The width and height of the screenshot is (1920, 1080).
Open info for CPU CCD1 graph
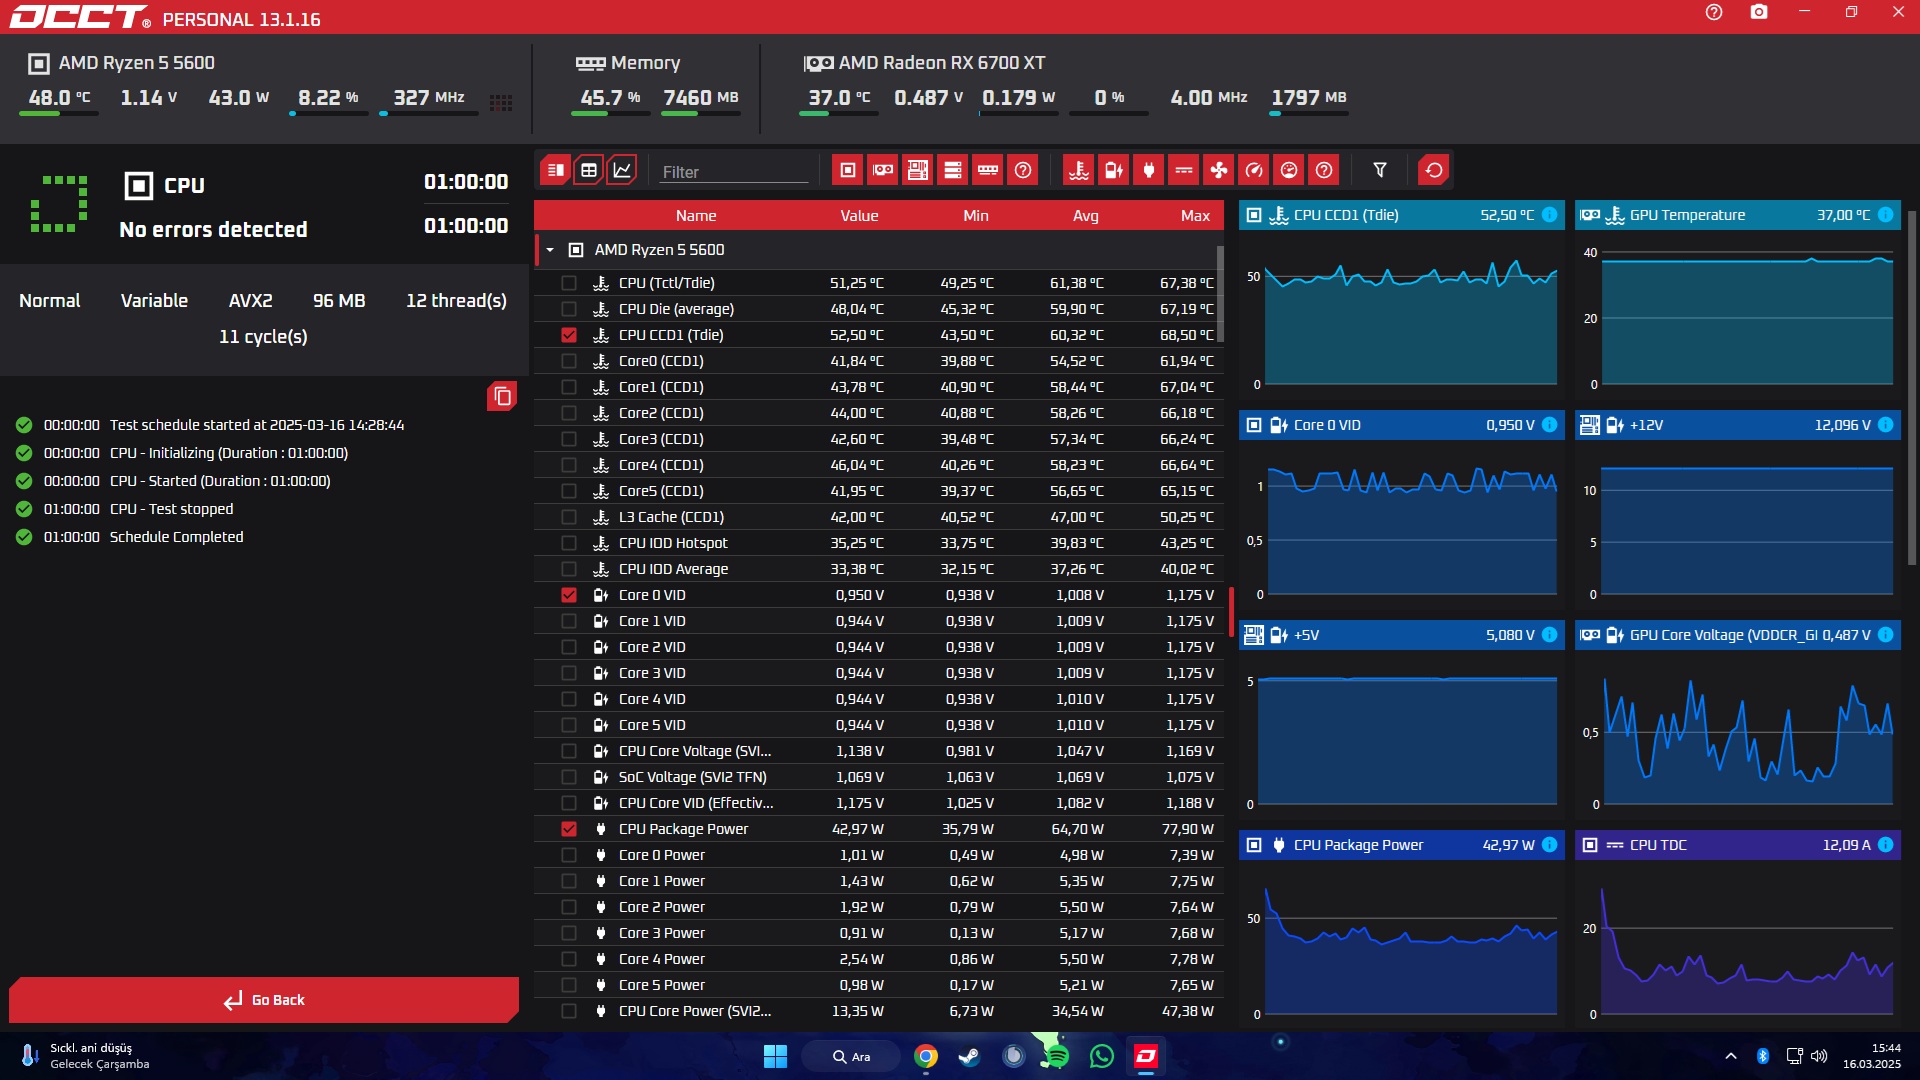1549,215
